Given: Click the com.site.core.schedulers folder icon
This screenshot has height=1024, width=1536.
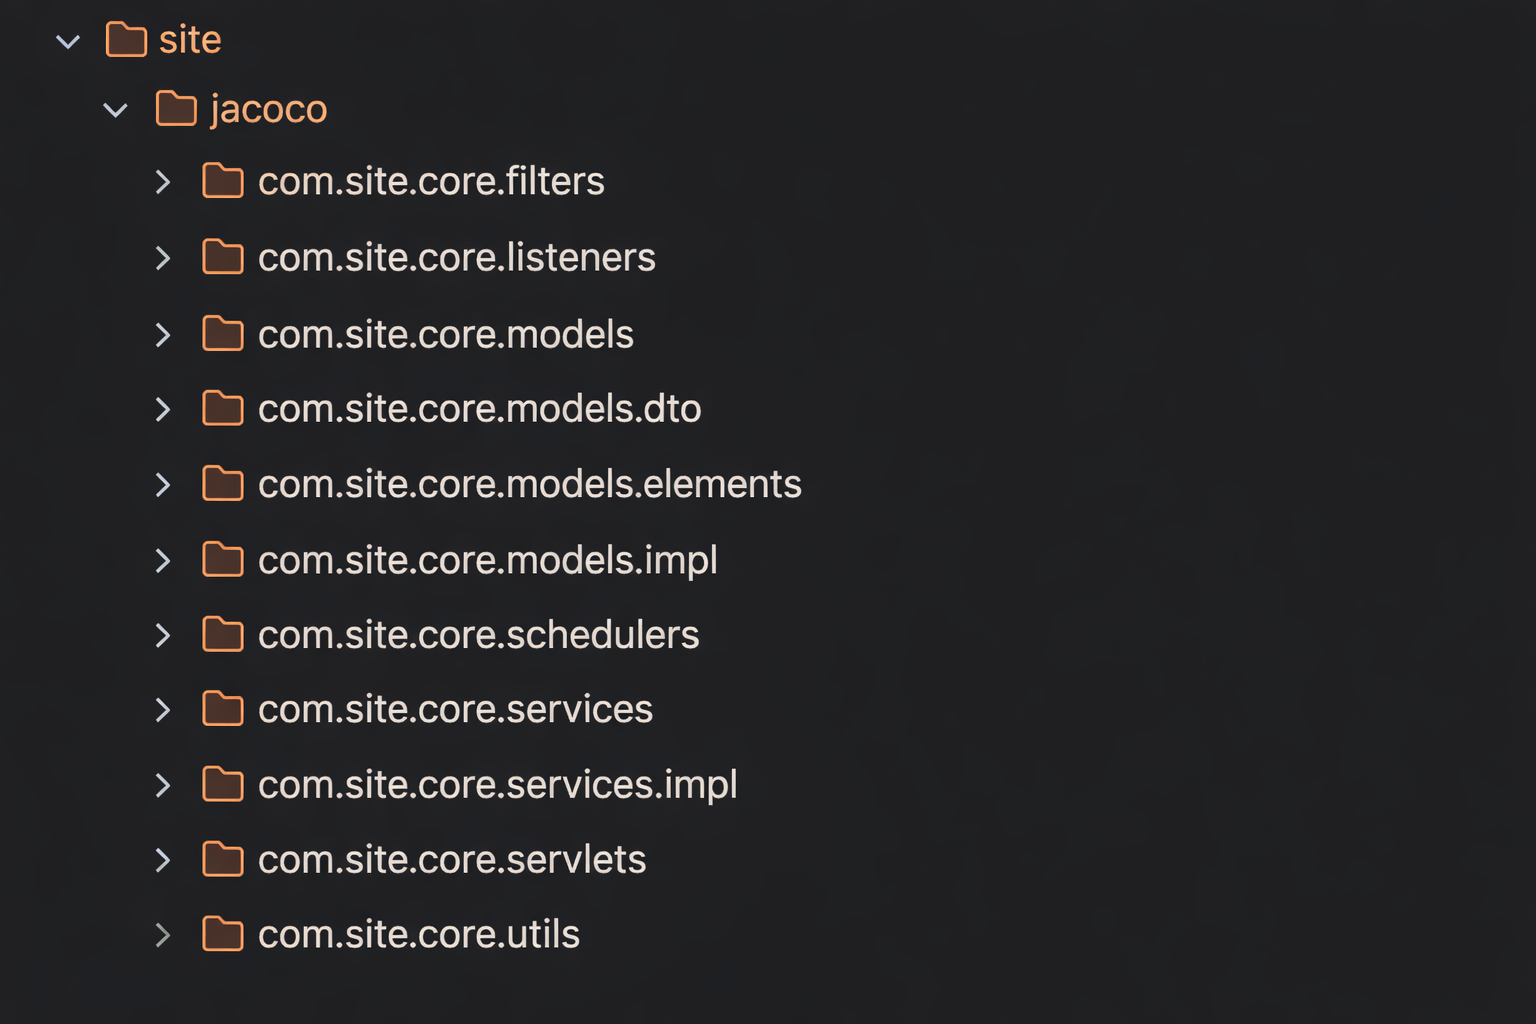Looking at the screenshot, I should (x=222, y=635).
